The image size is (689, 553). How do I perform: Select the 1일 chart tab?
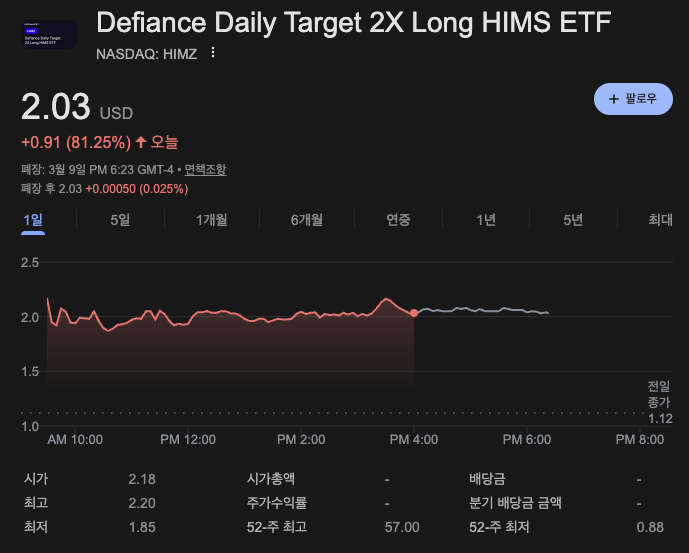tap(33, 219)
